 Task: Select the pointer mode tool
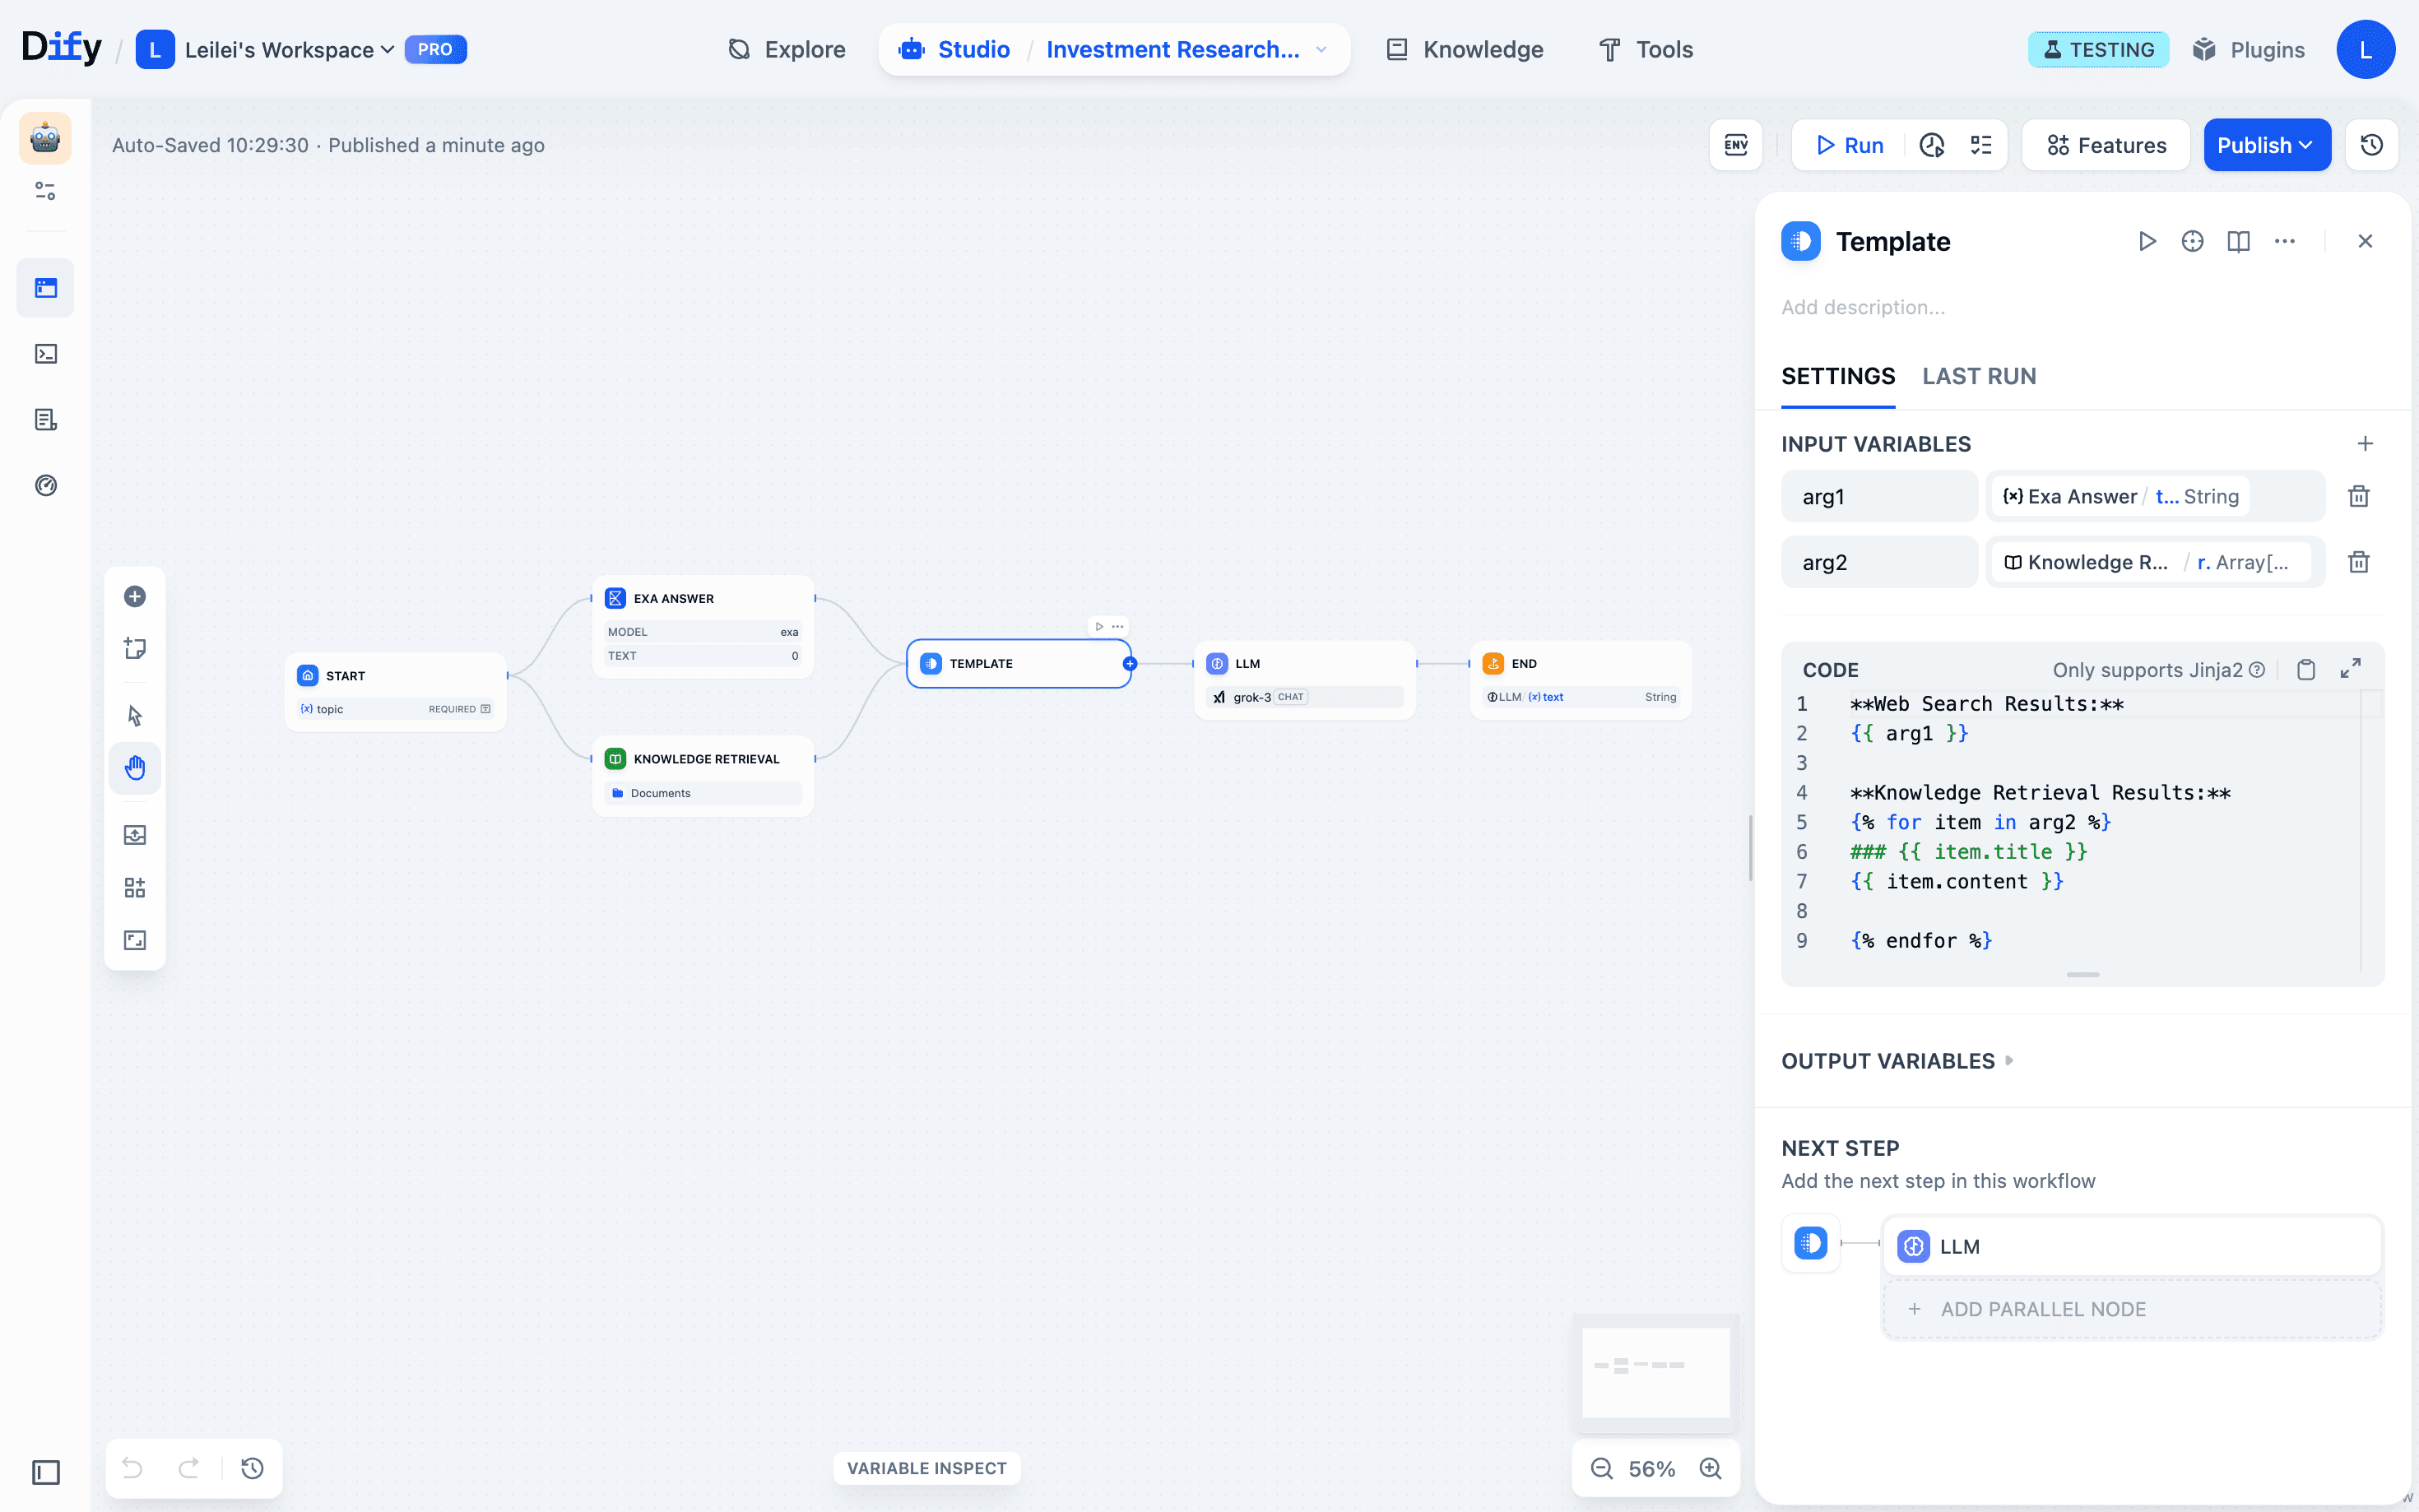(135, 715)
